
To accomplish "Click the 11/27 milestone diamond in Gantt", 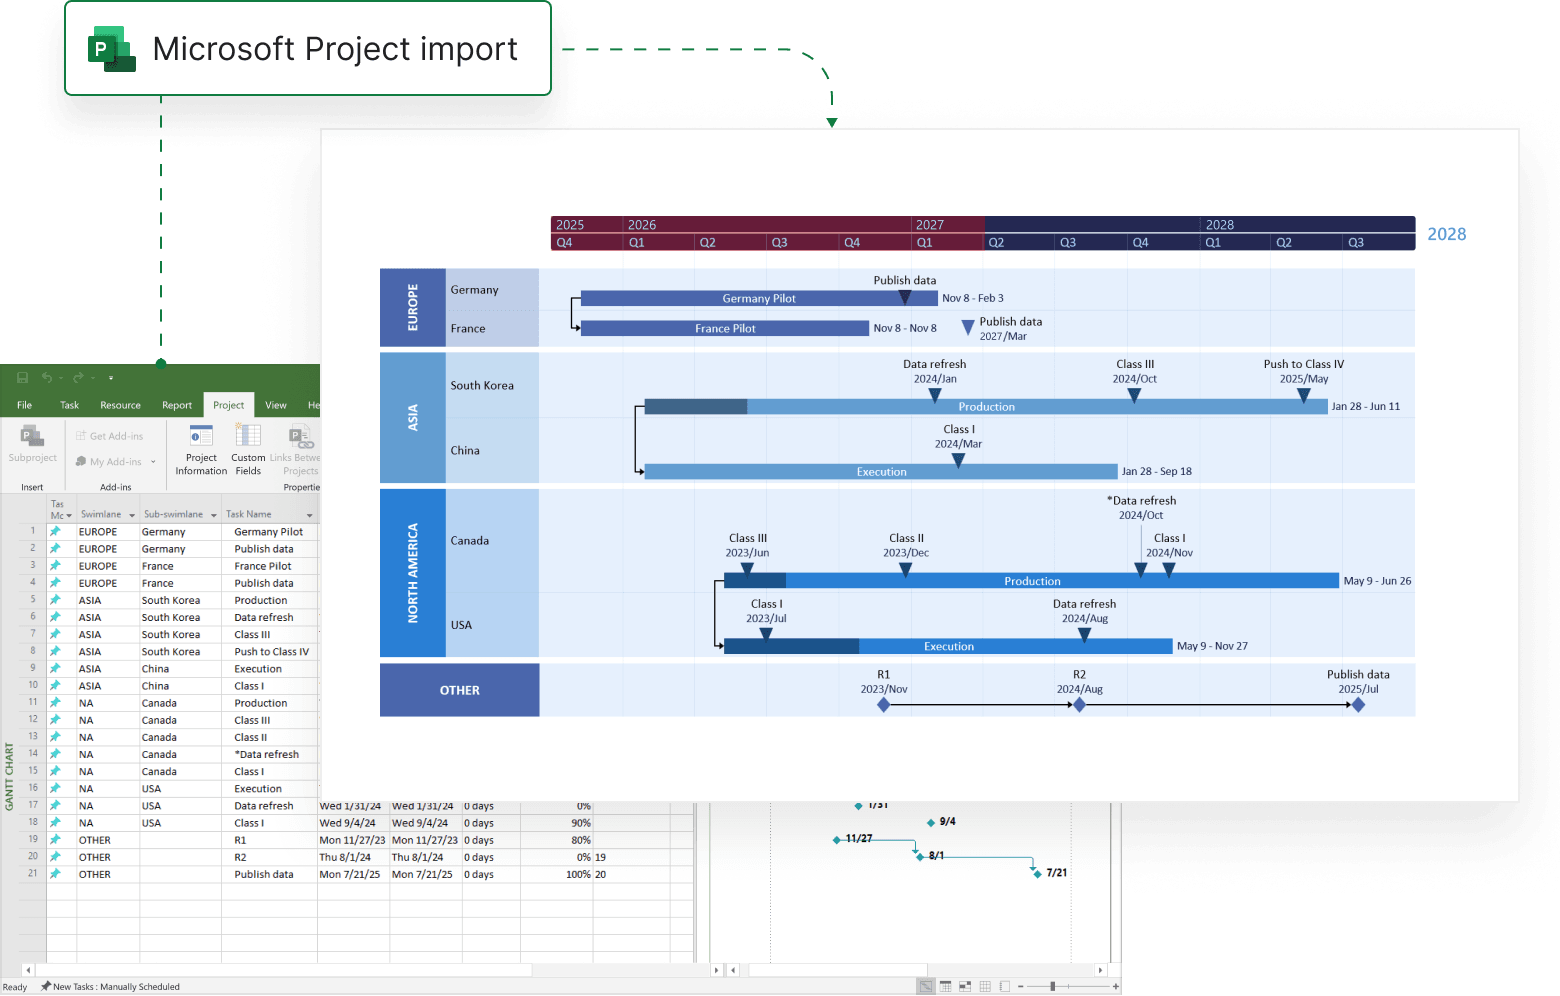I will [x=837, y=840].
